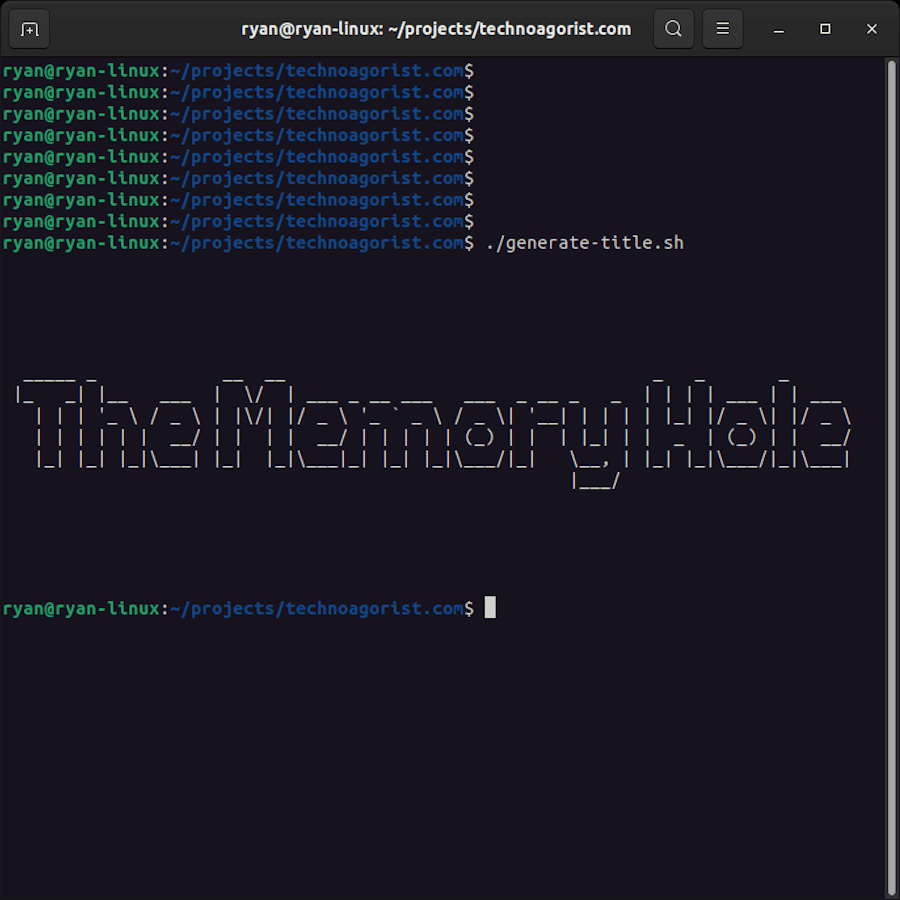Click the directory path in the topmost prompt line
The image size is (900, 900).
(316, 71)
